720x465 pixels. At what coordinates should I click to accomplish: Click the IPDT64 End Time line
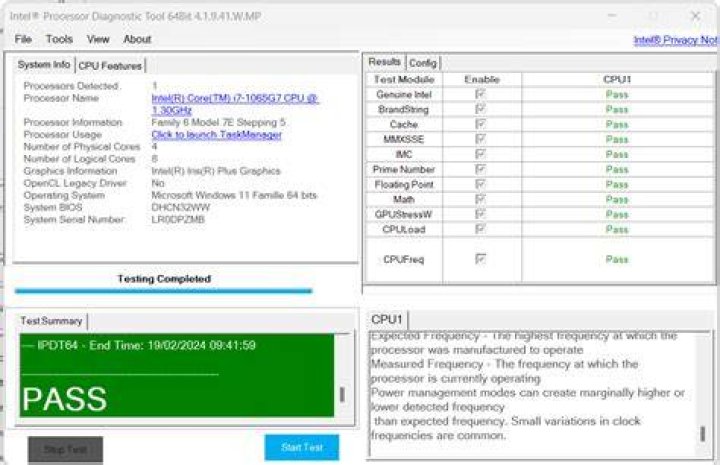[x=139, y=345]
